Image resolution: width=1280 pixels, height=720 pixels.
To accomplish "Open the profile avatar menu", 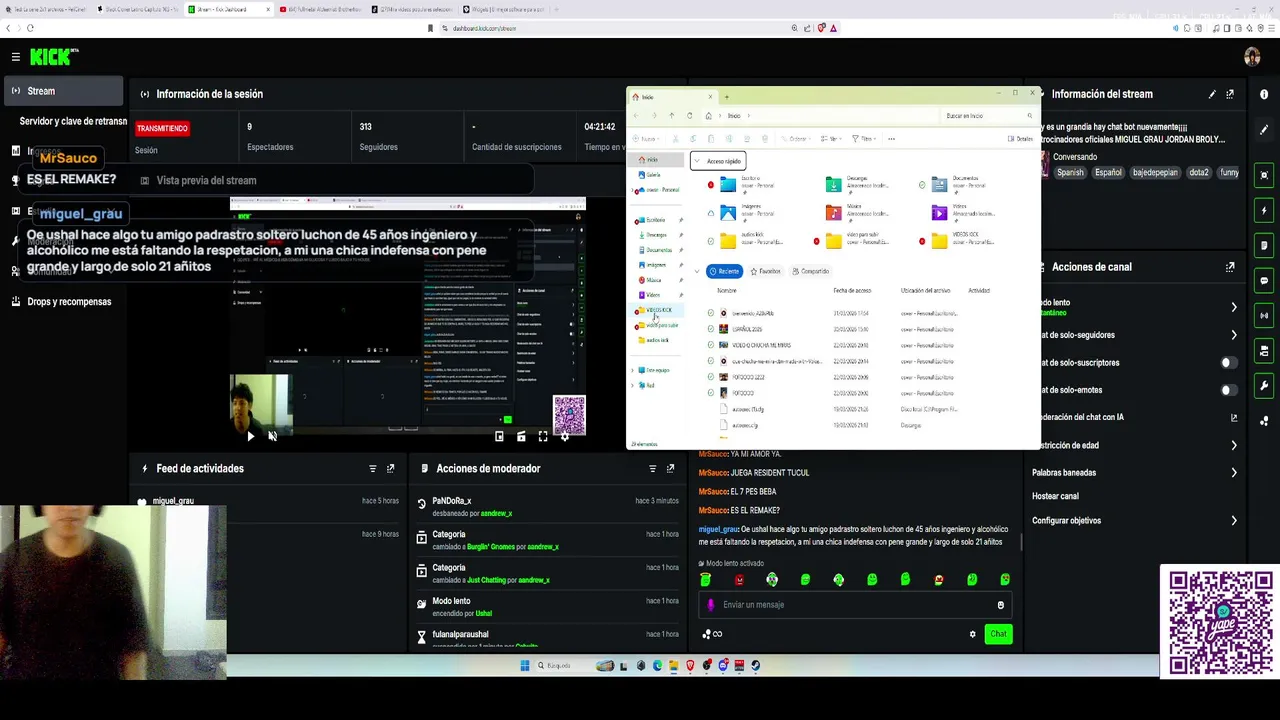I will pos(1252,57).
